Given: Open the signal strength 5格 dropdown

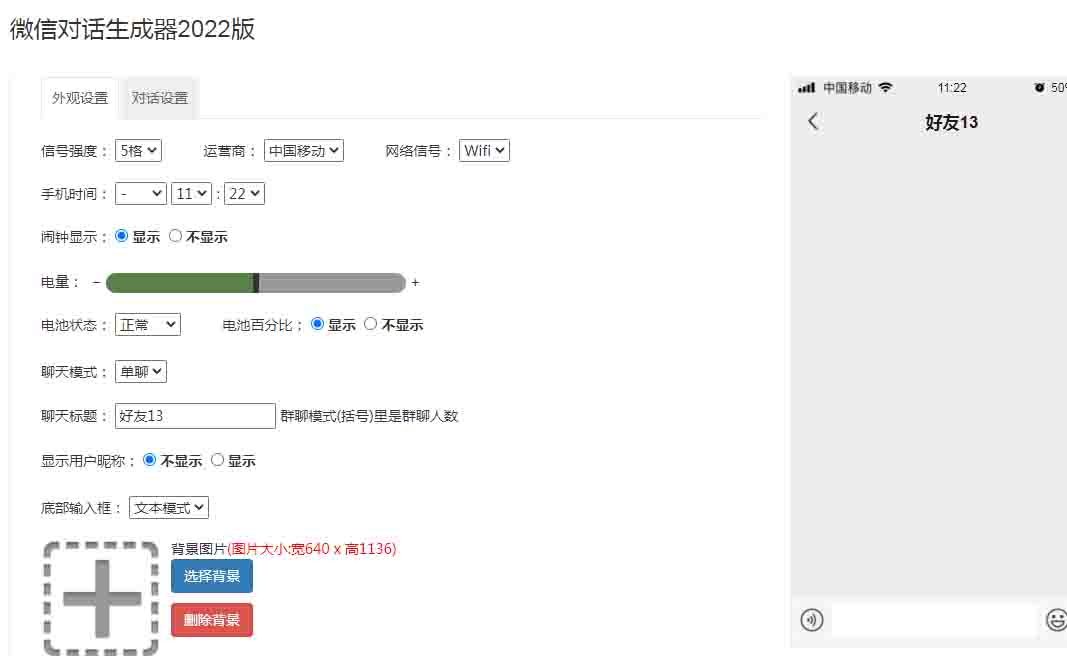Looking at the screenshot, I should (138, 151).
